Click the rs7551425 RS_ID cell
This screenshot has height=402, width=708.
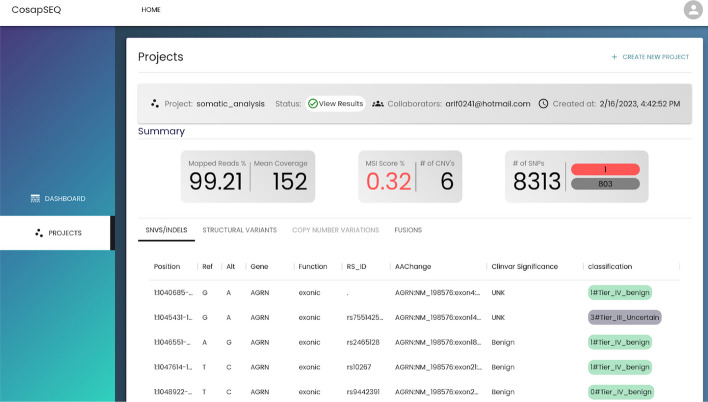tap(364, 318)
